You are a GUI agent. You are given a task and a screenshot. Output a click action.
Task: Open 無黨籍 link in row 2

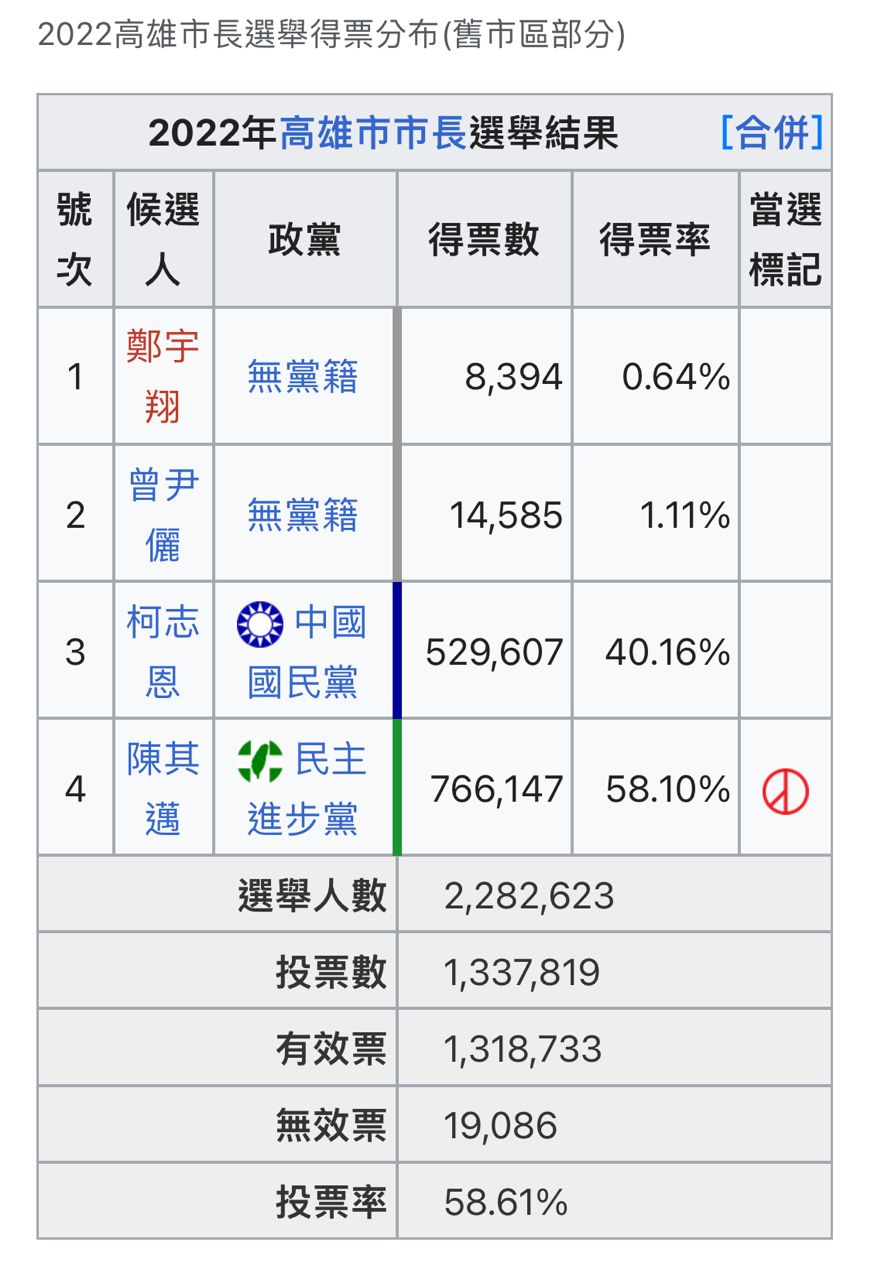pyautogui.click(x=302, y=515)
